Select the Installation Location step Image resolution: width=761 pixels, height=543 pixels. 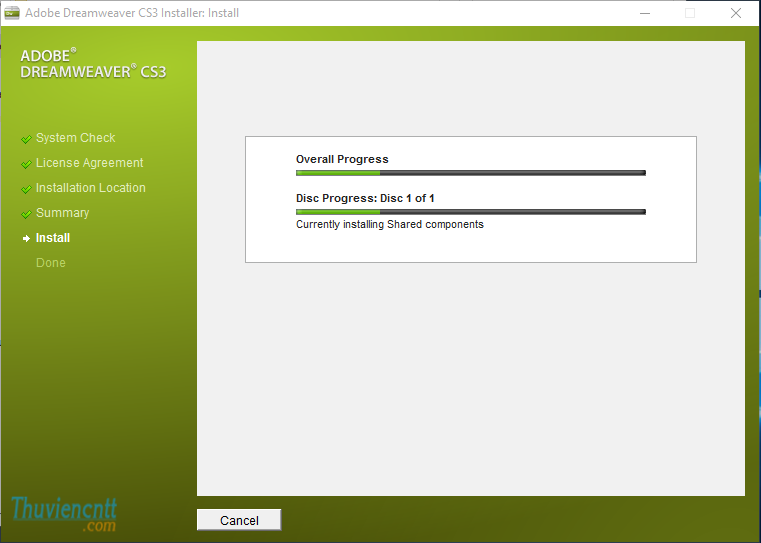click(90, 188)
